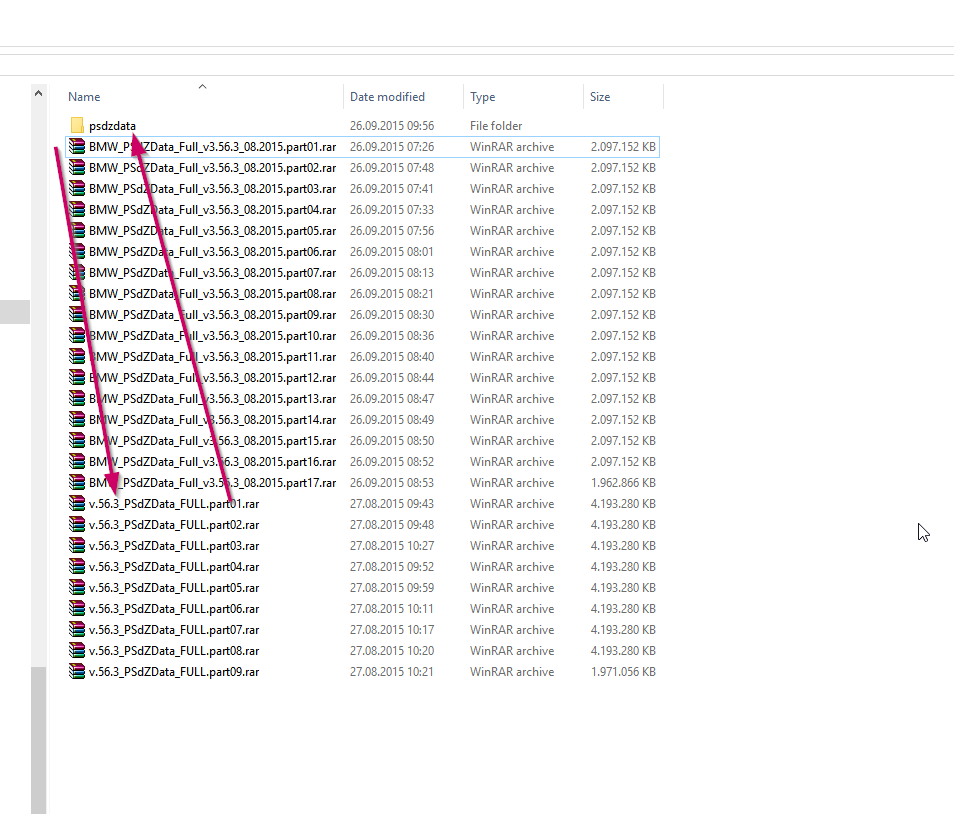Sort files by the Name column header

pyautogui.click(x=84, y=97)
